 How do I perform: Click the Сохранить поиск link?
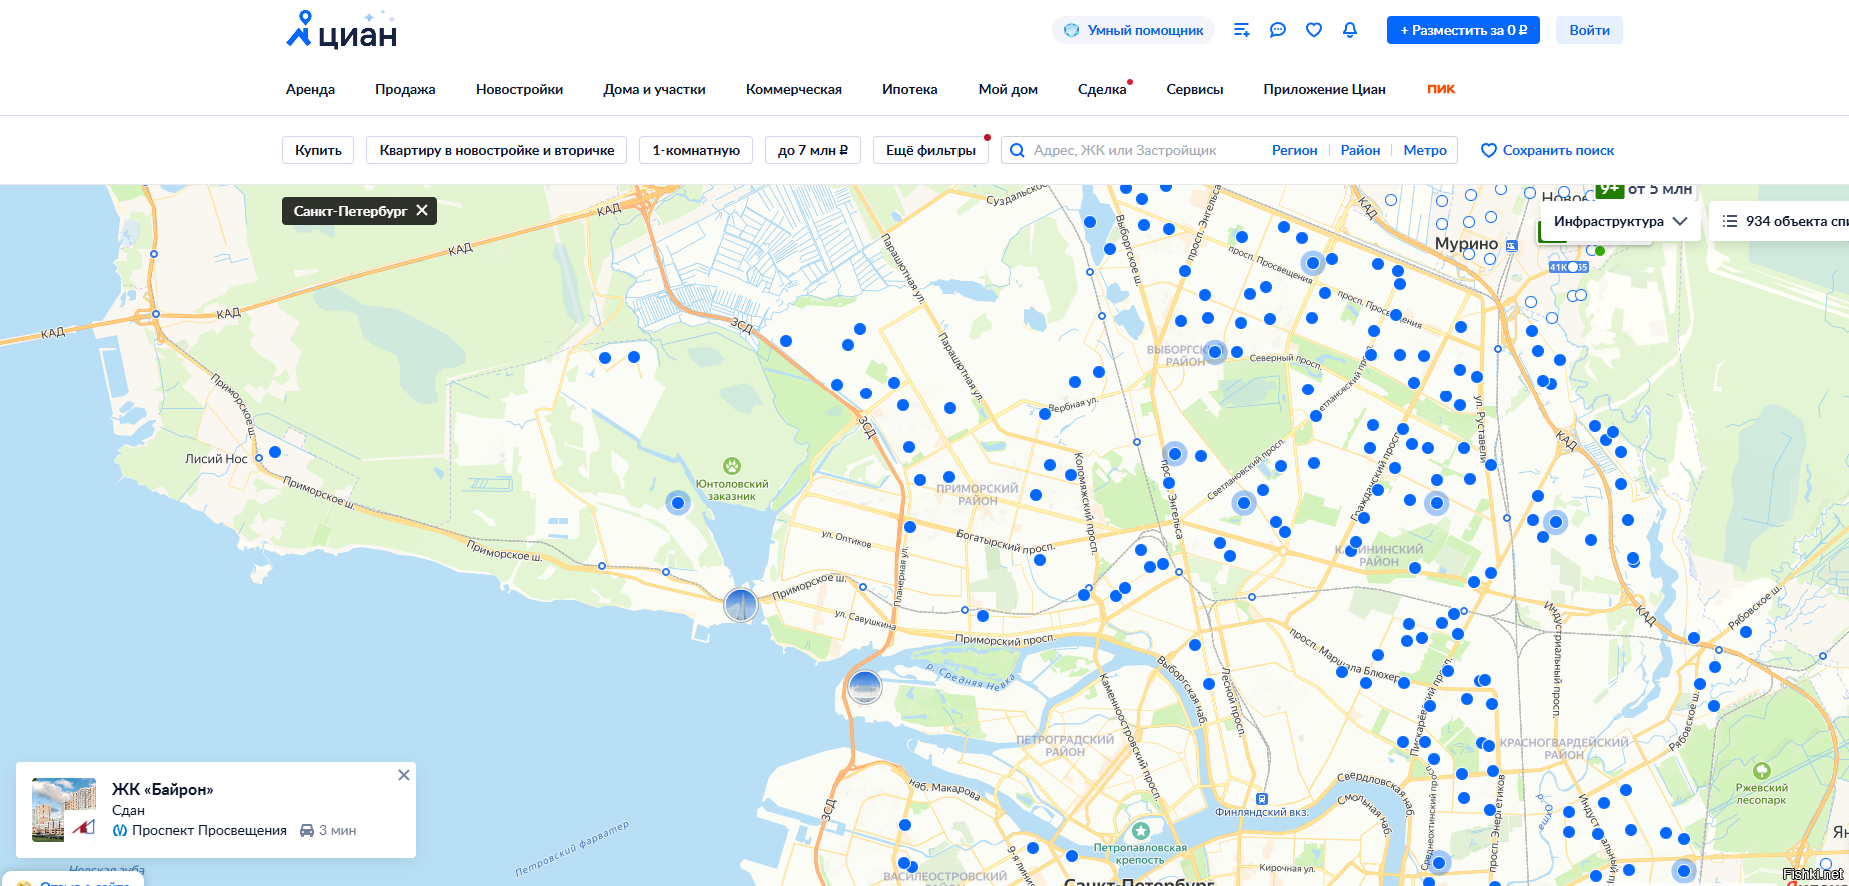point(1547,150)
